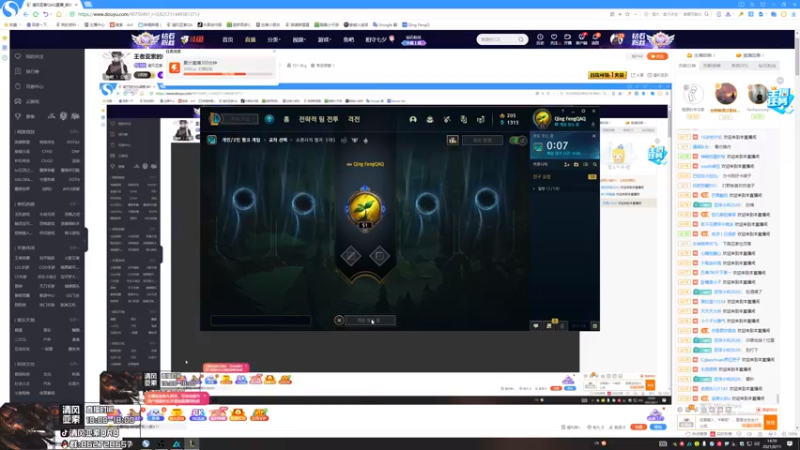Click the browser refresh icon
This screenshot has height=450, width=800.
pyautogui.click(x=36, y=14)
